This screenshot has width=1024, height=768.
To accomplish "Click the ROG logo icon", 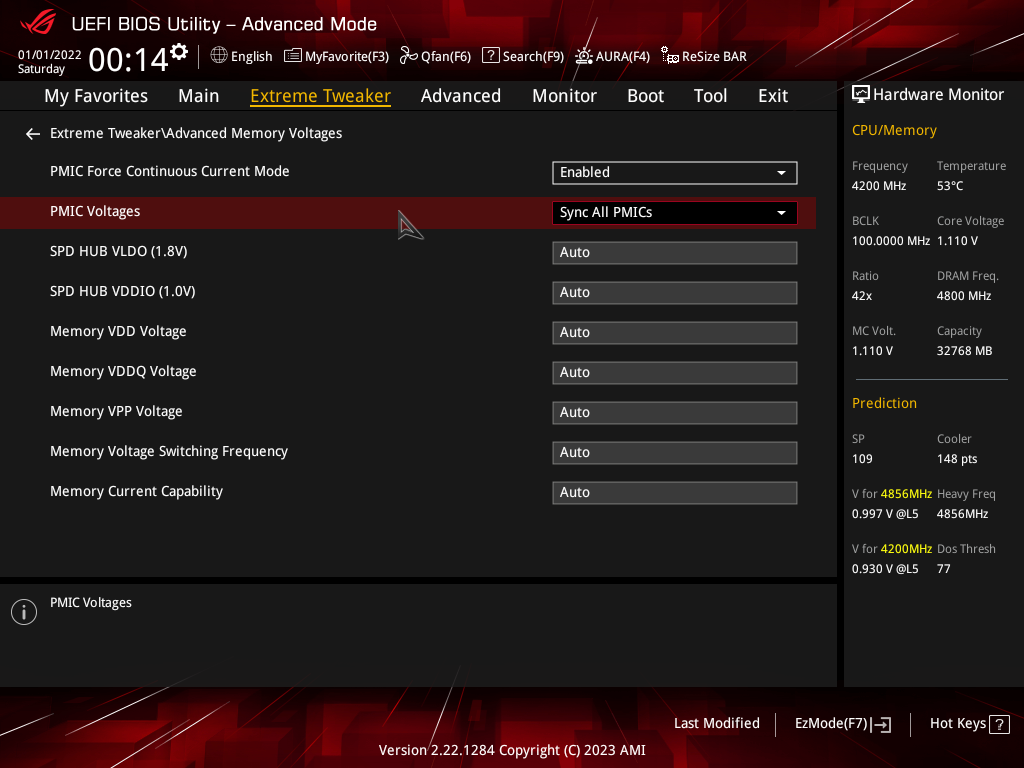I will click(38, 24).
